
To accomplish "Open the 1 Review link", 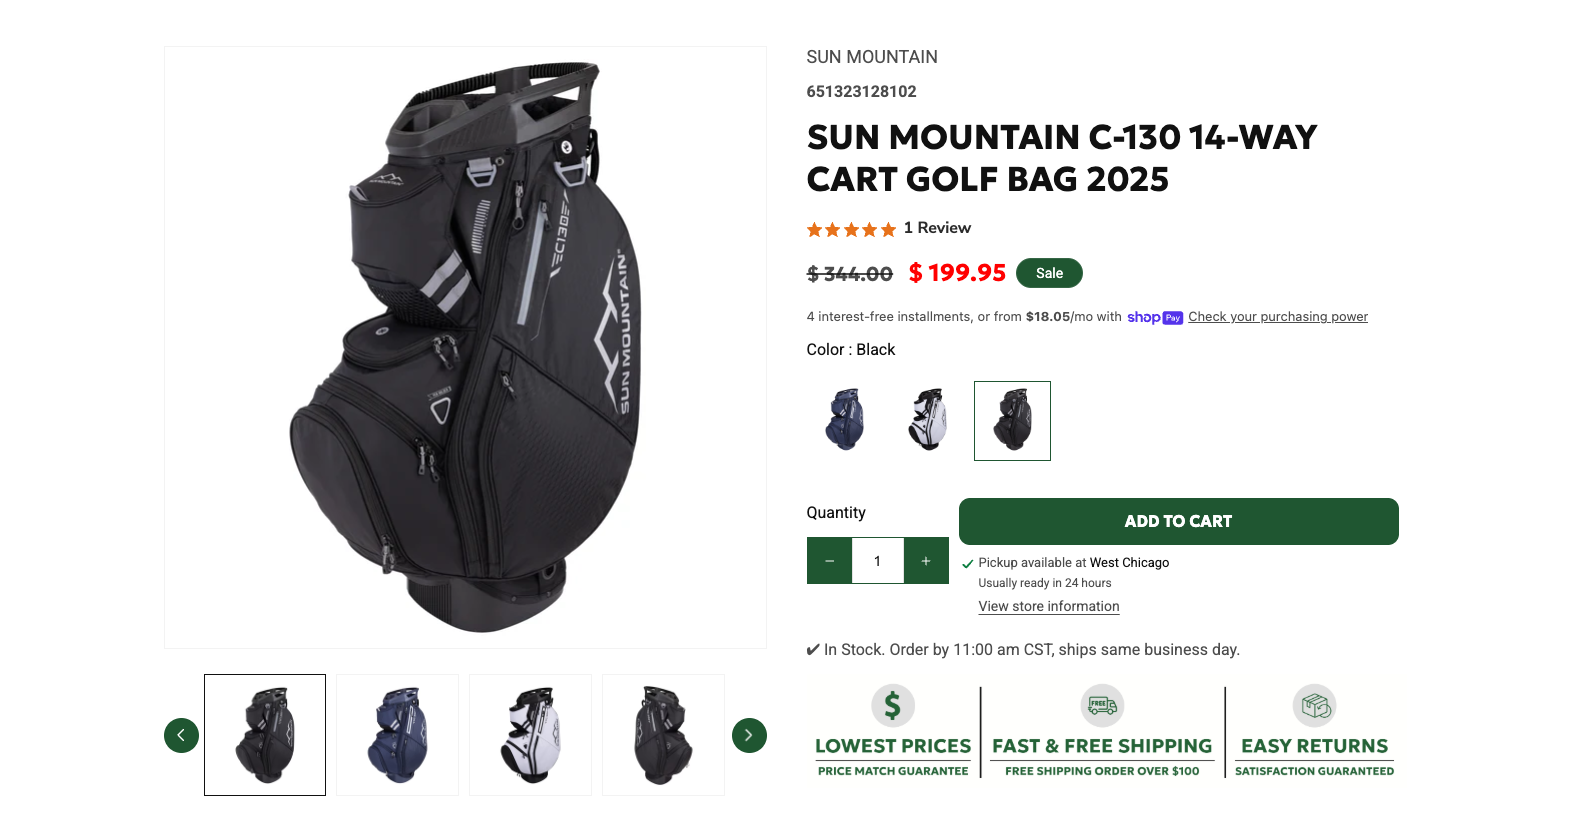I will [x=937, y=228].
